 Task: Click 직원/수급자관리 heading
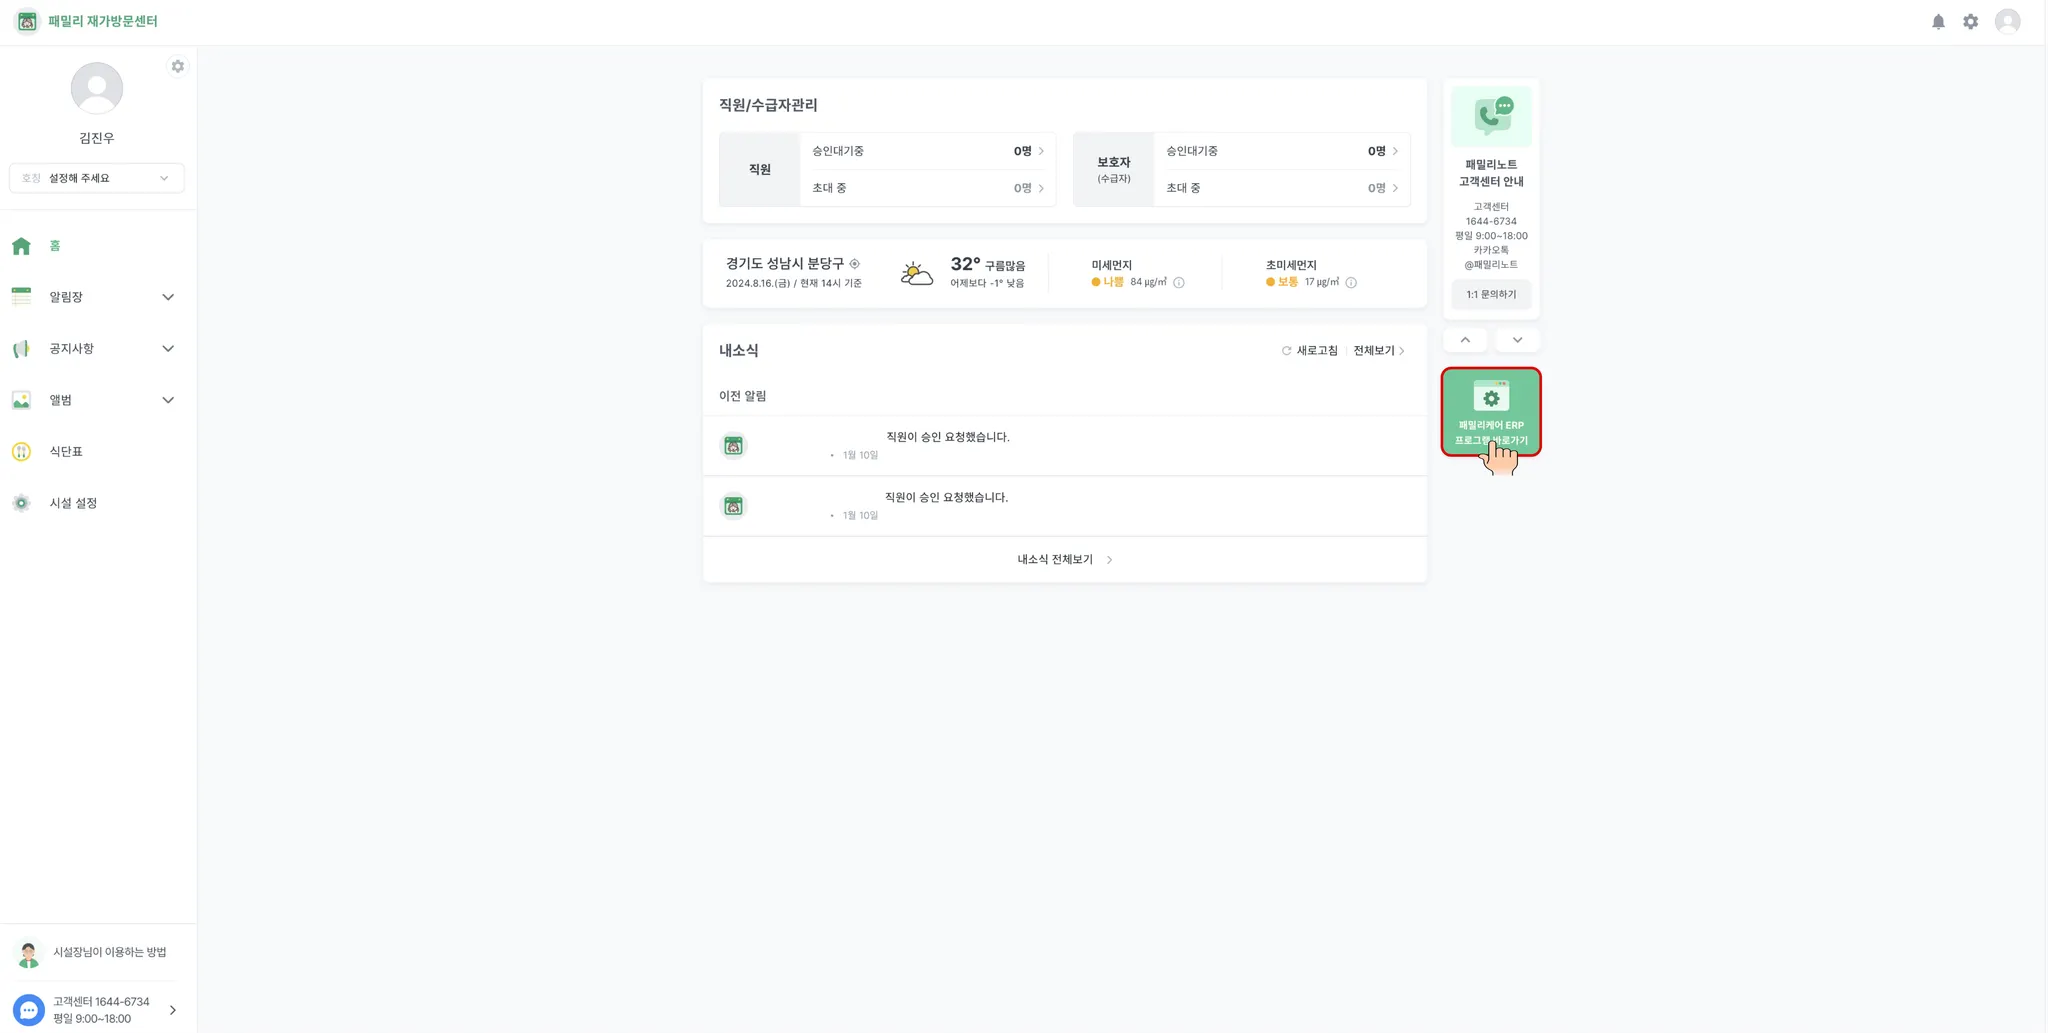tap(768, 105)
